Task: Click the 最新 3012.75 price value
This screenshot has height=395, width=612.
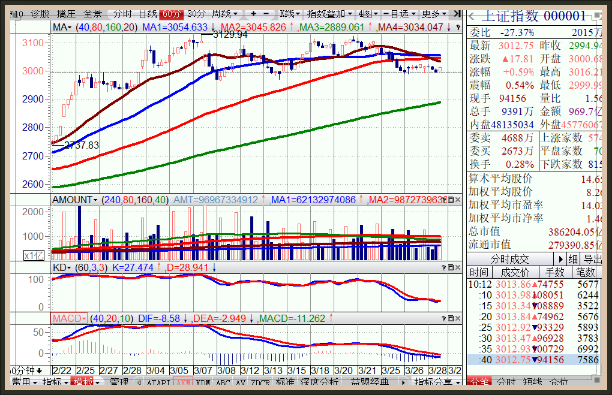Action: (x=516, y=46)
